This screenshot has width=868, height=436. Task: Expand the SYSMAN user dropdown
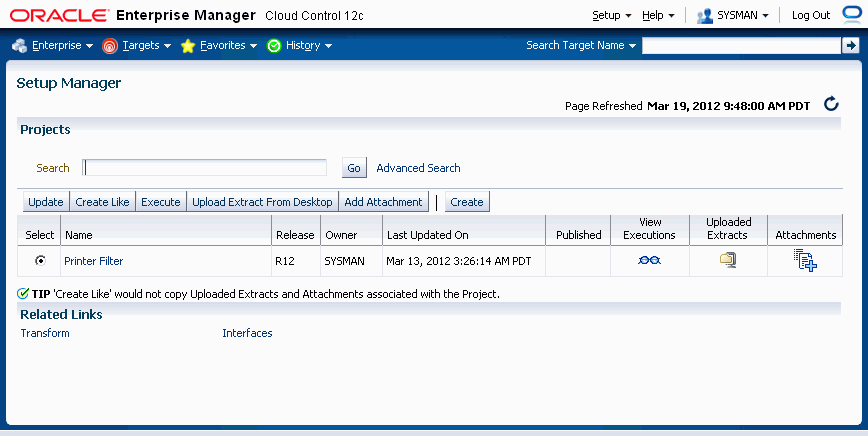click(x=743, y=15)
